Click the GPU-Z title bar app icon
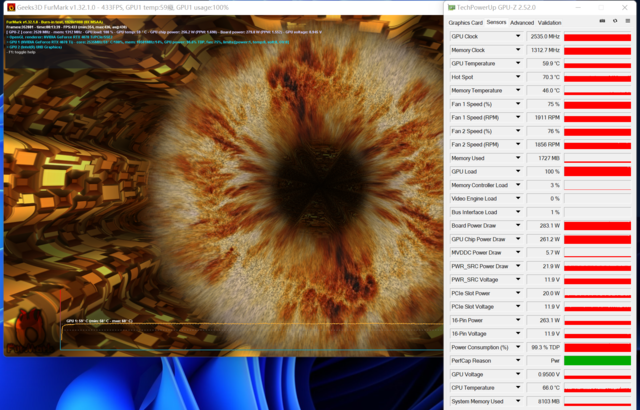 (x=452, y=7)
